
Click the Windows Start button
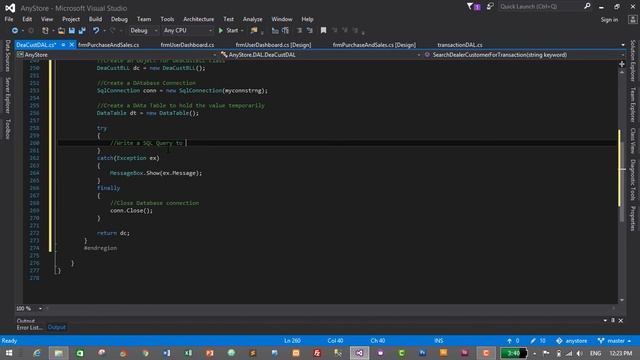pyautogui.click(x=9, y=353)
